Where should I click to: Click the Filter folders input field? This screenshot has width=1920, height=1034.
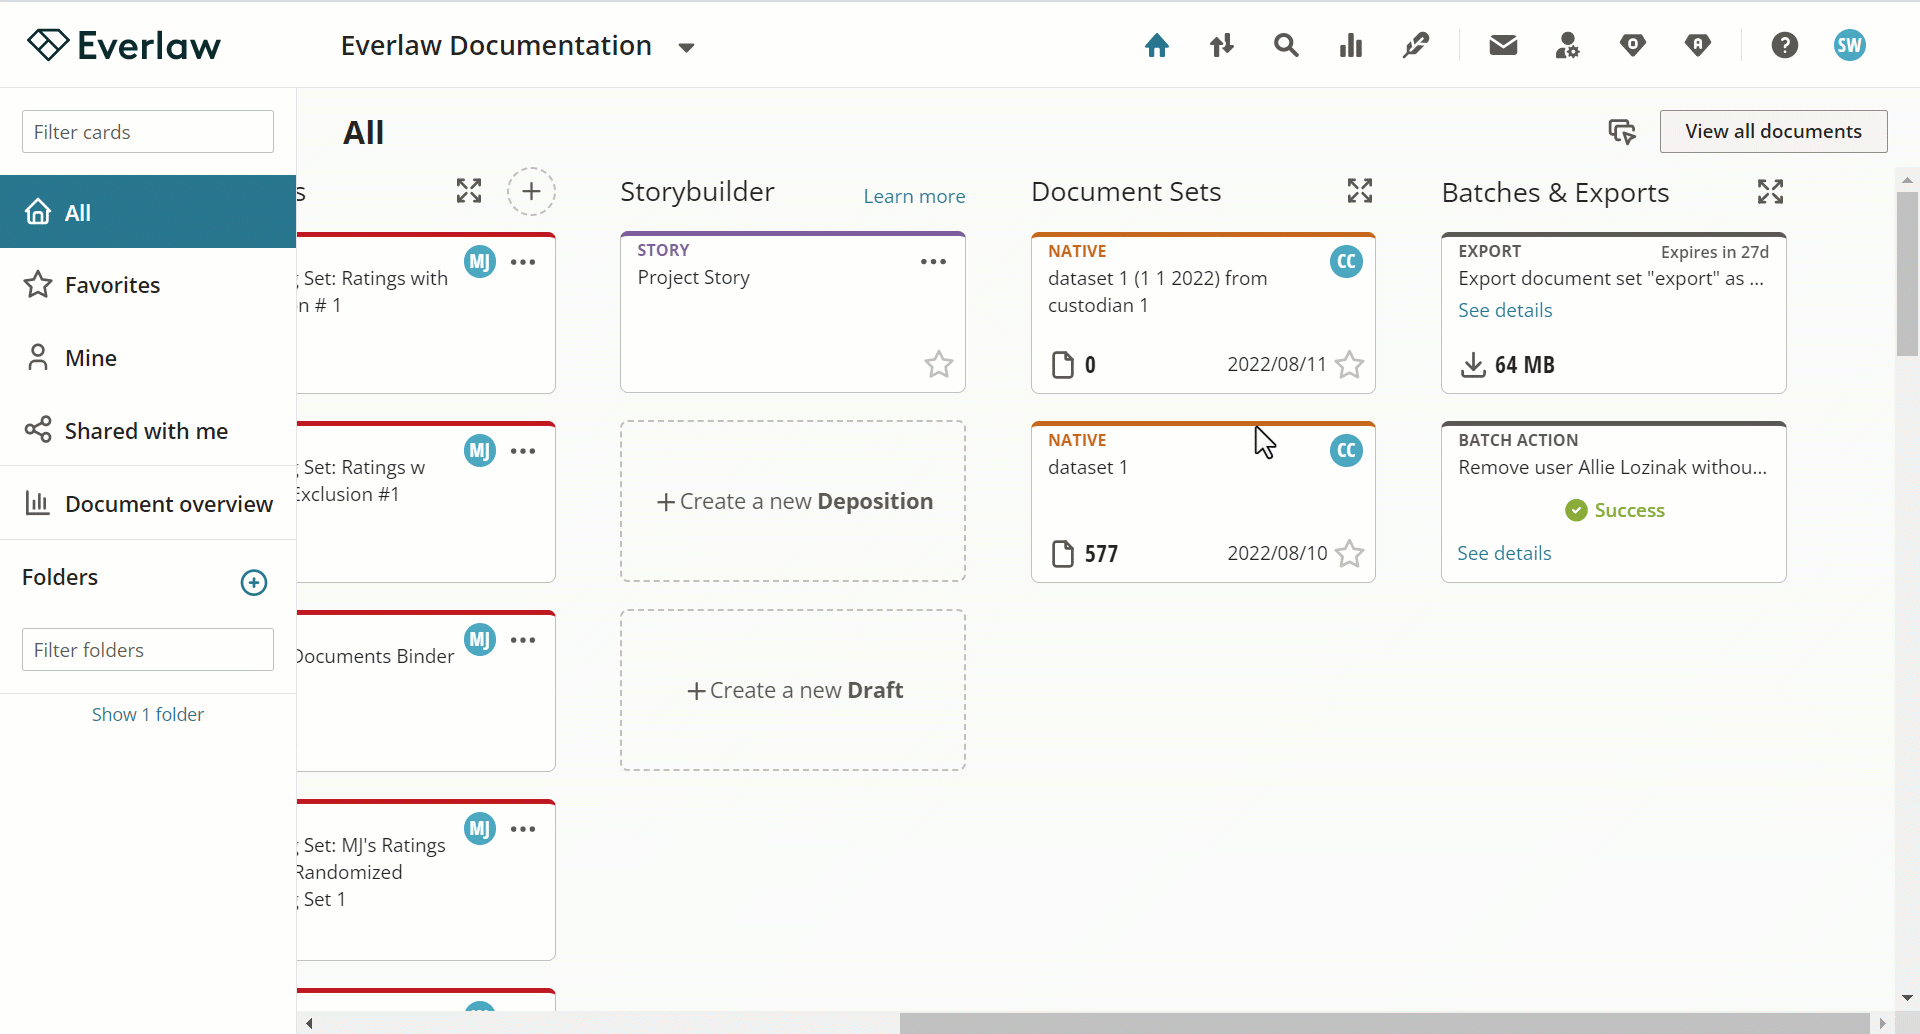coord(148,650)
